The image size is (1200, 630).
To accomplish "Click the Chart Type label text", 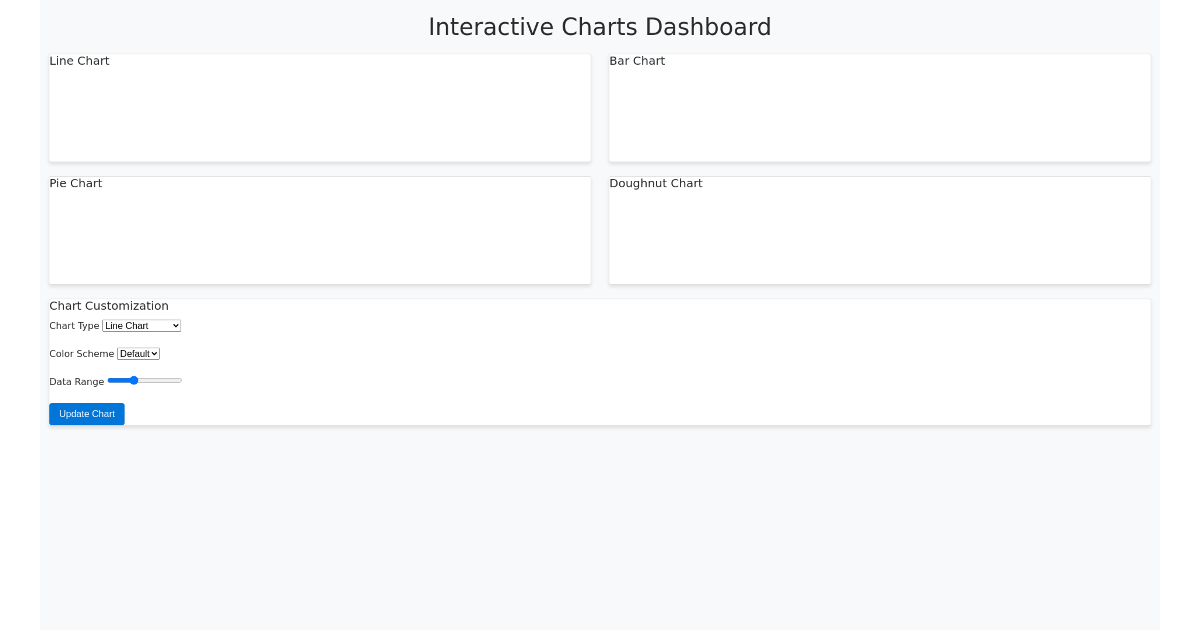I will (74, 326).
